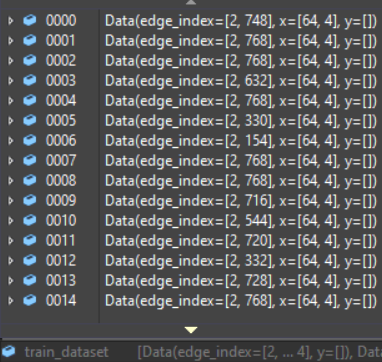Viewport: 382px width, 362px height.
Task: Select the train_dataset variable name
Action: 67,352
